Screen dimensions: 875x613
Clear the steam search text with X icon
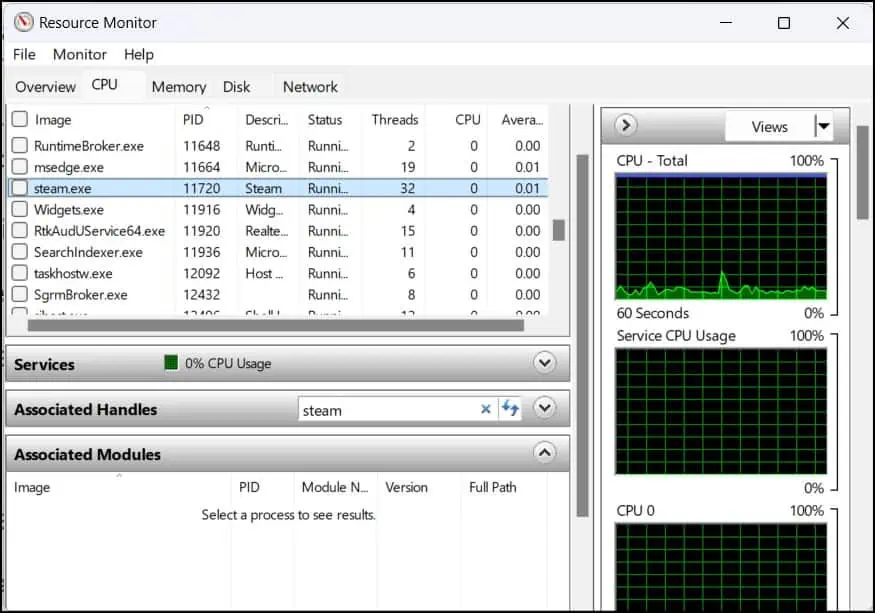tap(486, 409)
